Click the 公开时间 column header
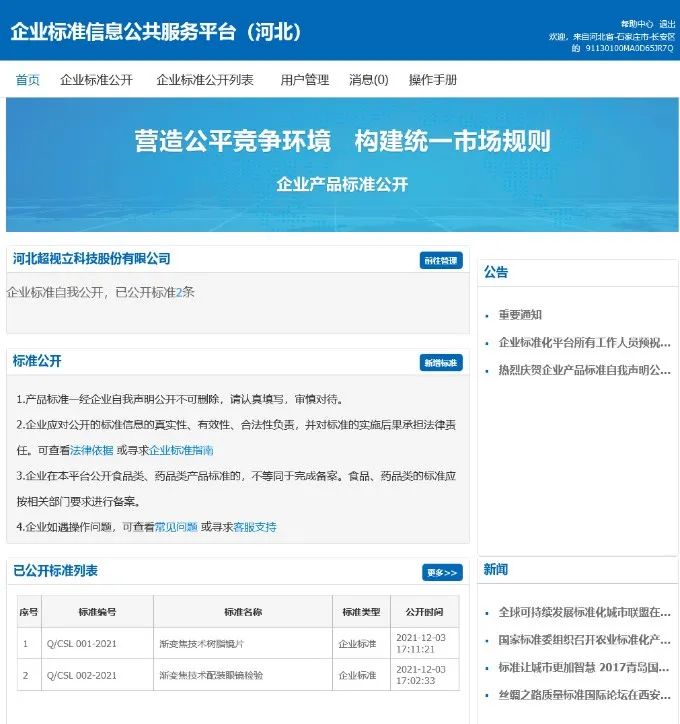680x724 pixels. (425, 612)
